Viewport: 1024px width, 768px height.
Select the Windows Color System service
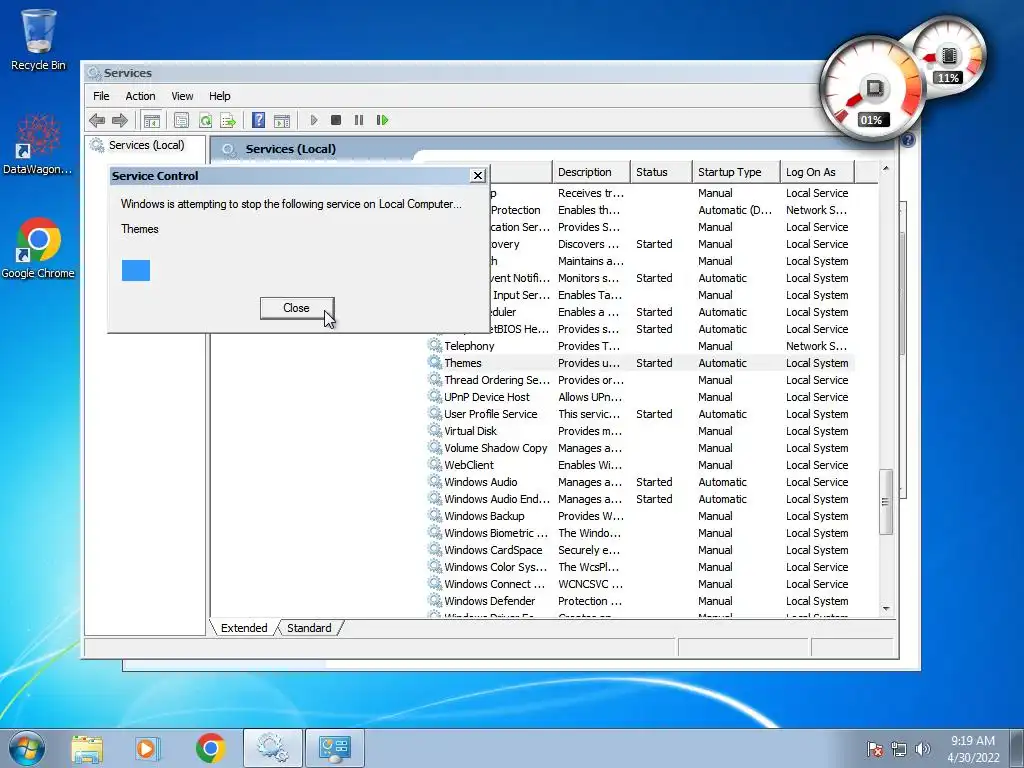pyautogui.click(x=640, y=567)
